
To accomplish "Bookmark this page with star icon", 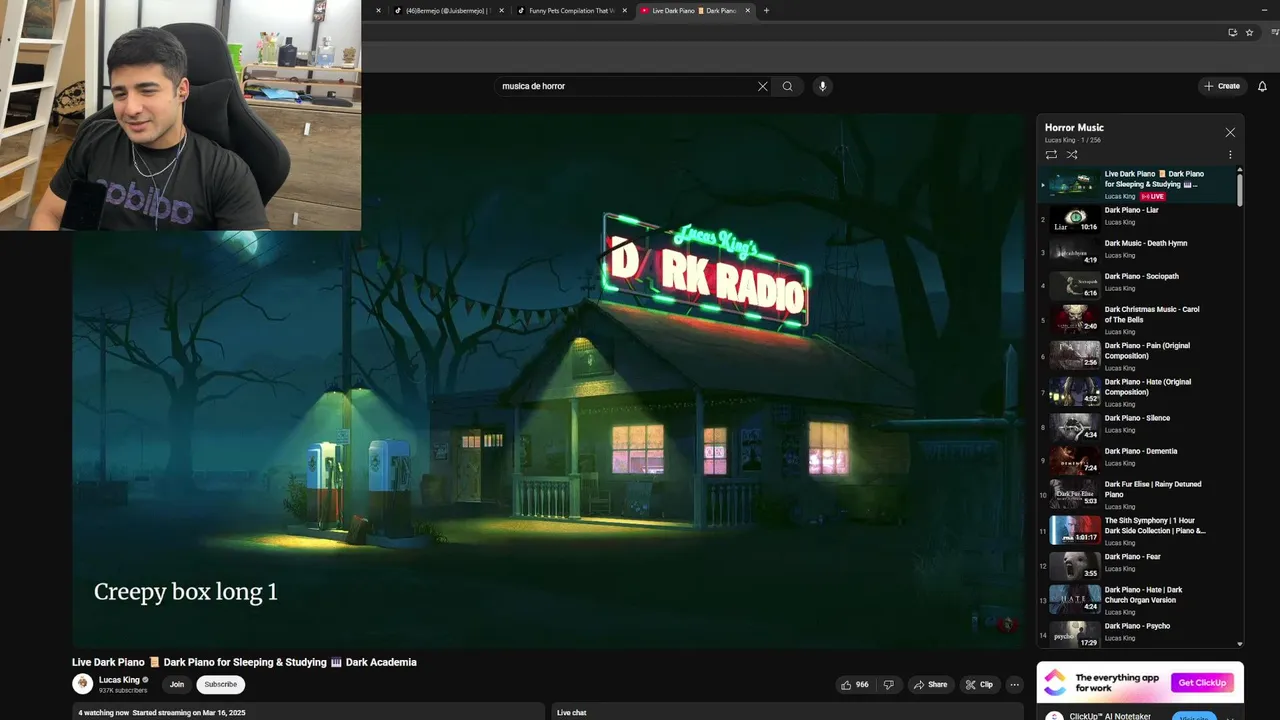I will (x=1249, y=32).
